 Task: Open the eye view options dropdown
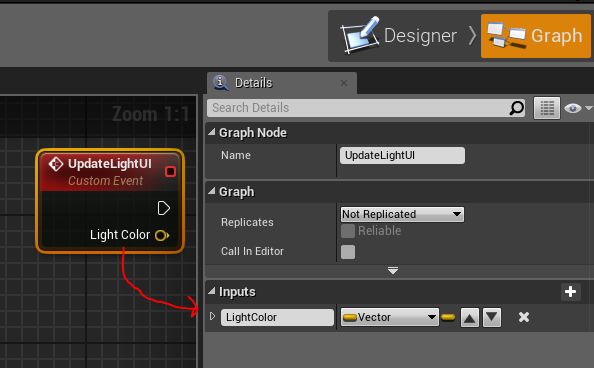(x=578, y=108)
